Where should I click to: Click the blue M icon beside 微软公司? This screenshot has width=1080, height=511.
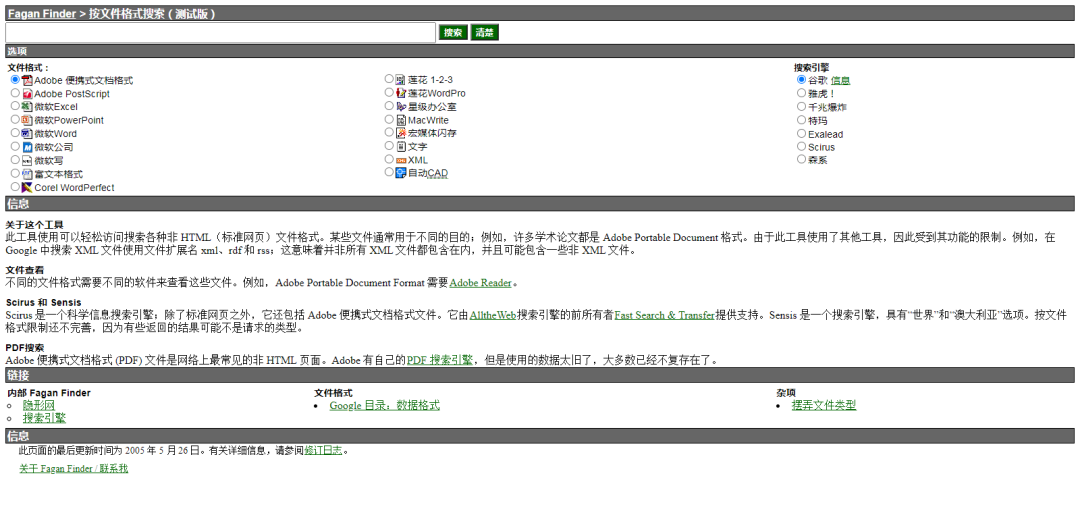click(x=27, y=147)
